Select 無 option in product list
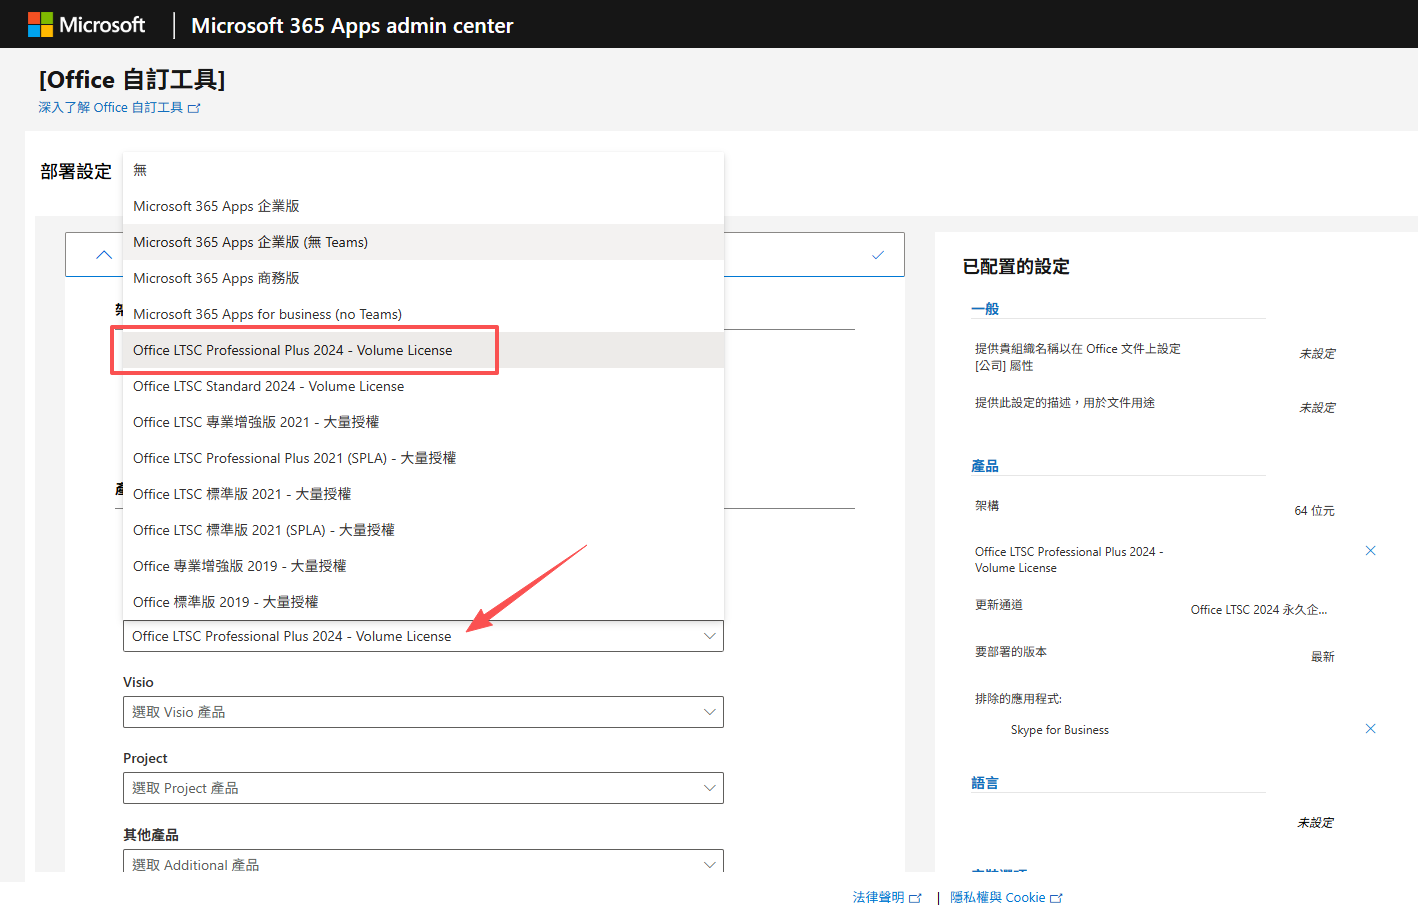This screenshot has height=911, width=1418. pyautogui.click(x=423, y=170)
